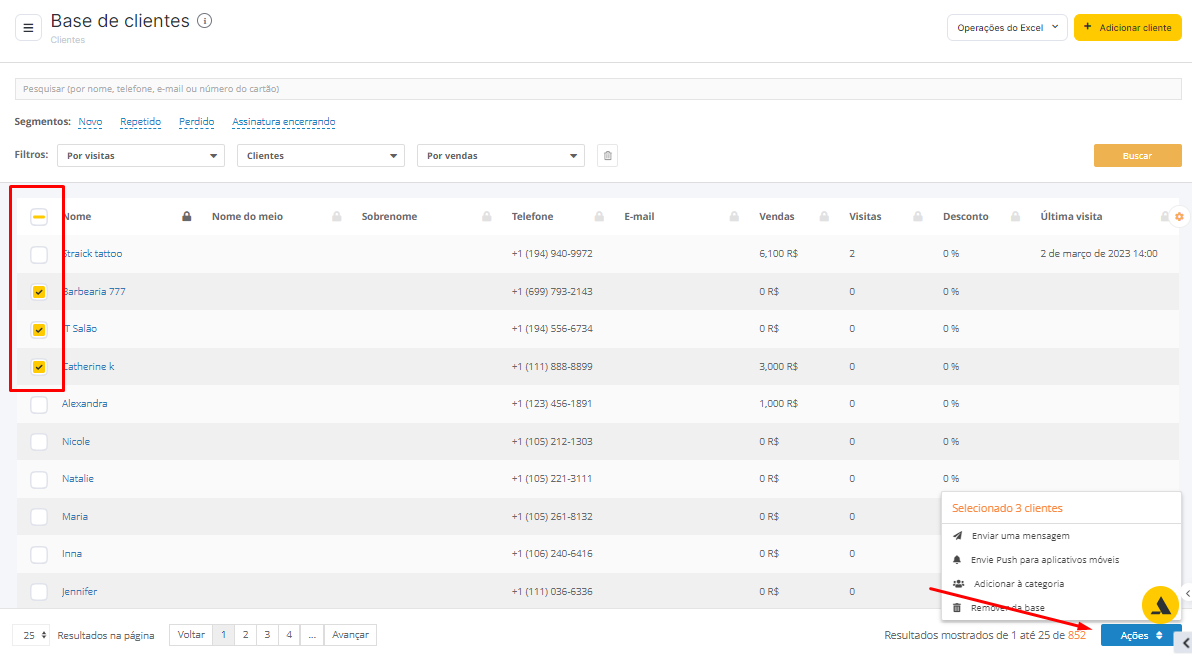Screen dimensions: 1192x657
Task: Expand the Clientes filter dropdown
Action: 321,156
